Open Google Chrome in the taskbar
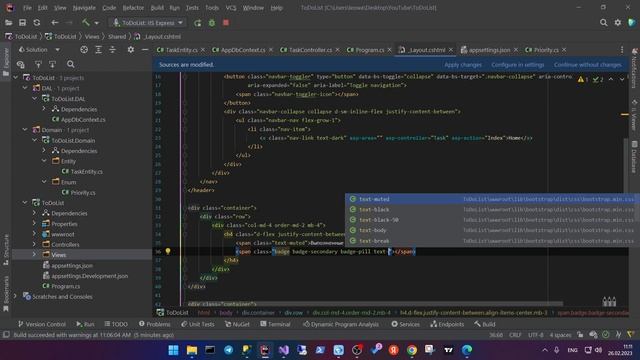640x360 pixels. click(412, 350)
